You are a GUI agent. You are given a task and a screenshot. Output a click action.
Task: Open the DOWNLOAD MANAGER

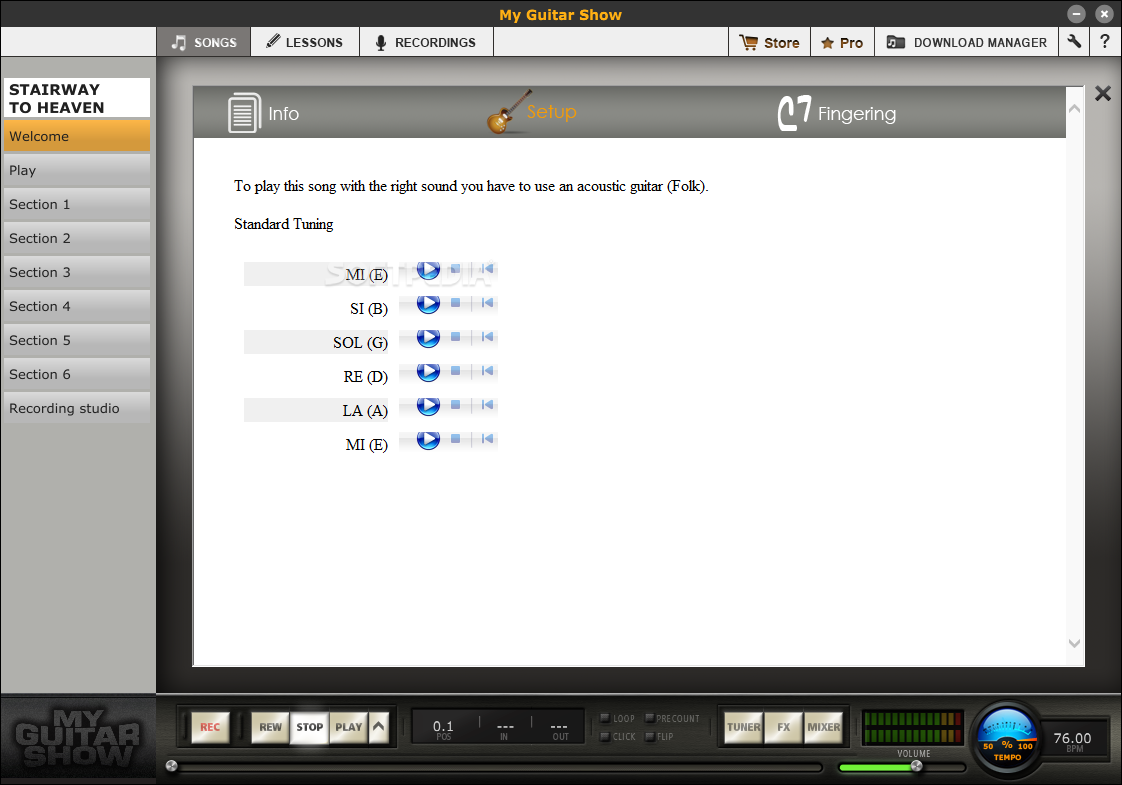pyautogui.click(x=967, y=42)
